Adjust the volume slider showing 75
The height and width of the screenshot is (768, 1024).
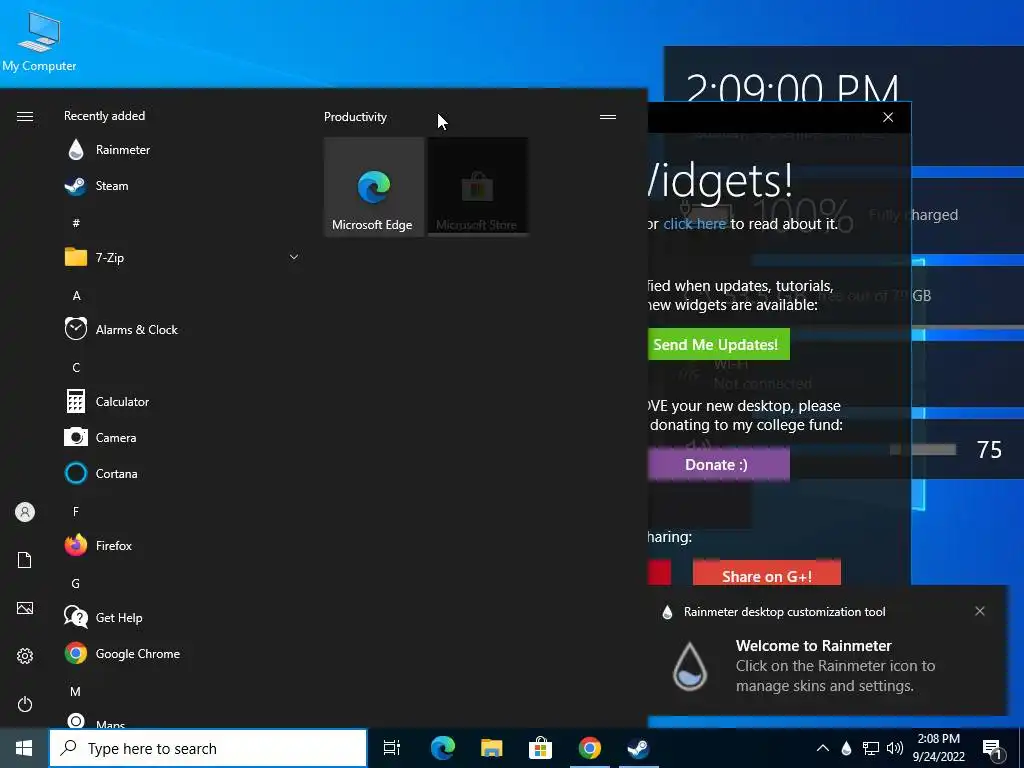pyautogui.click(x=922, y=449)
